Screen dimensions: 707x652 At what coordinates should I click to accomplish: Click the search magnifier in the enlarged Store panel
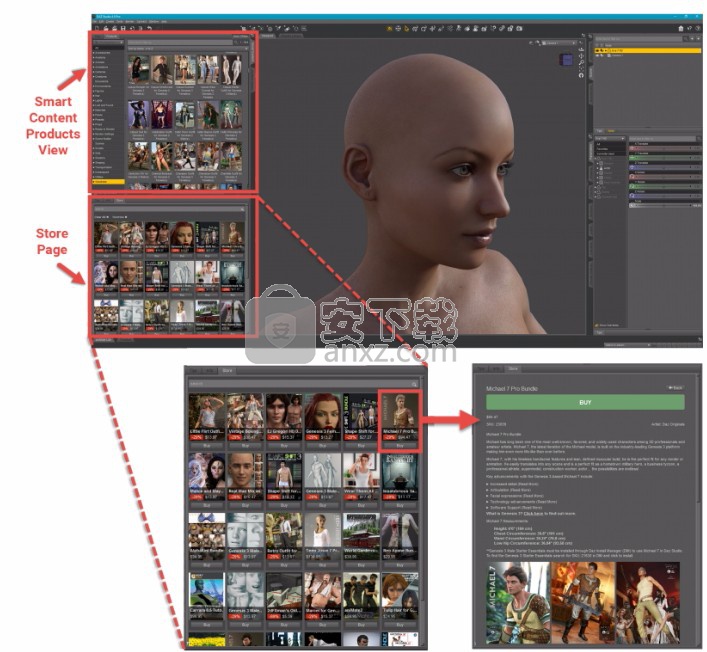tap(413, 384)
